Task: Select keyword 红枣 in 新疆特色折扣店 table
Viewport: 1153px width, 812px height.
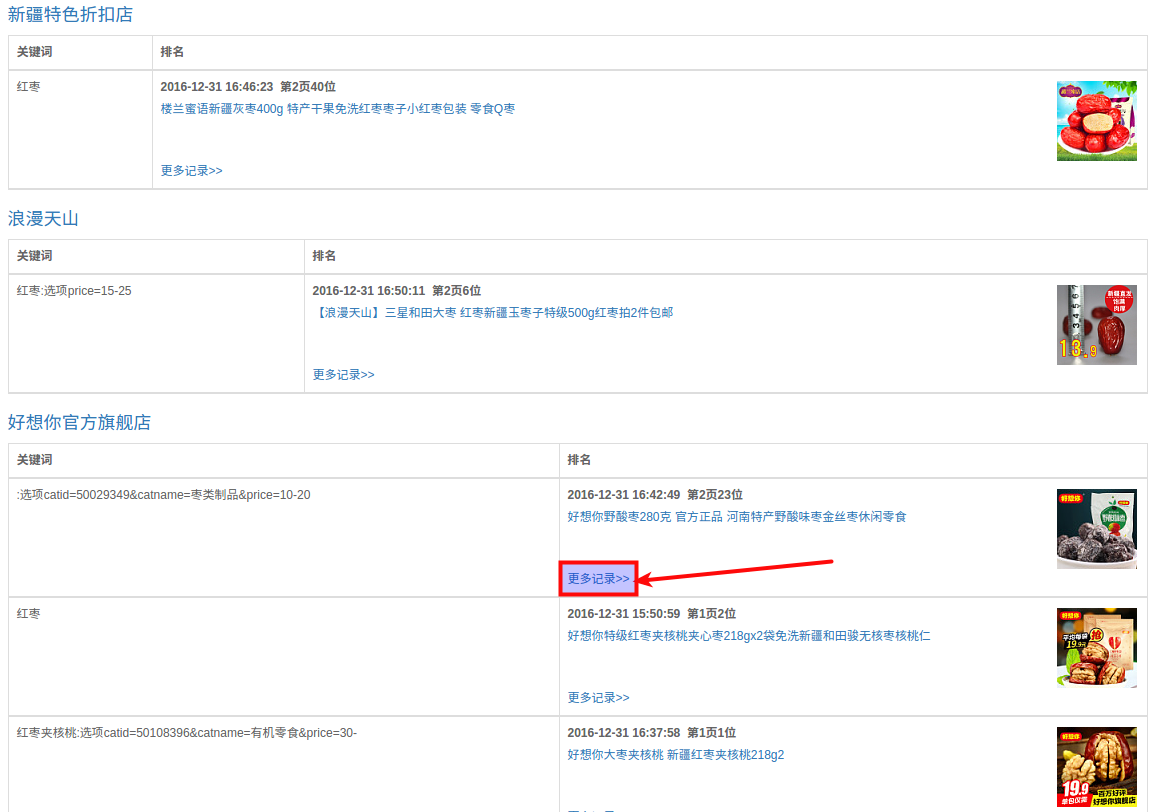Action: point(29,87)
